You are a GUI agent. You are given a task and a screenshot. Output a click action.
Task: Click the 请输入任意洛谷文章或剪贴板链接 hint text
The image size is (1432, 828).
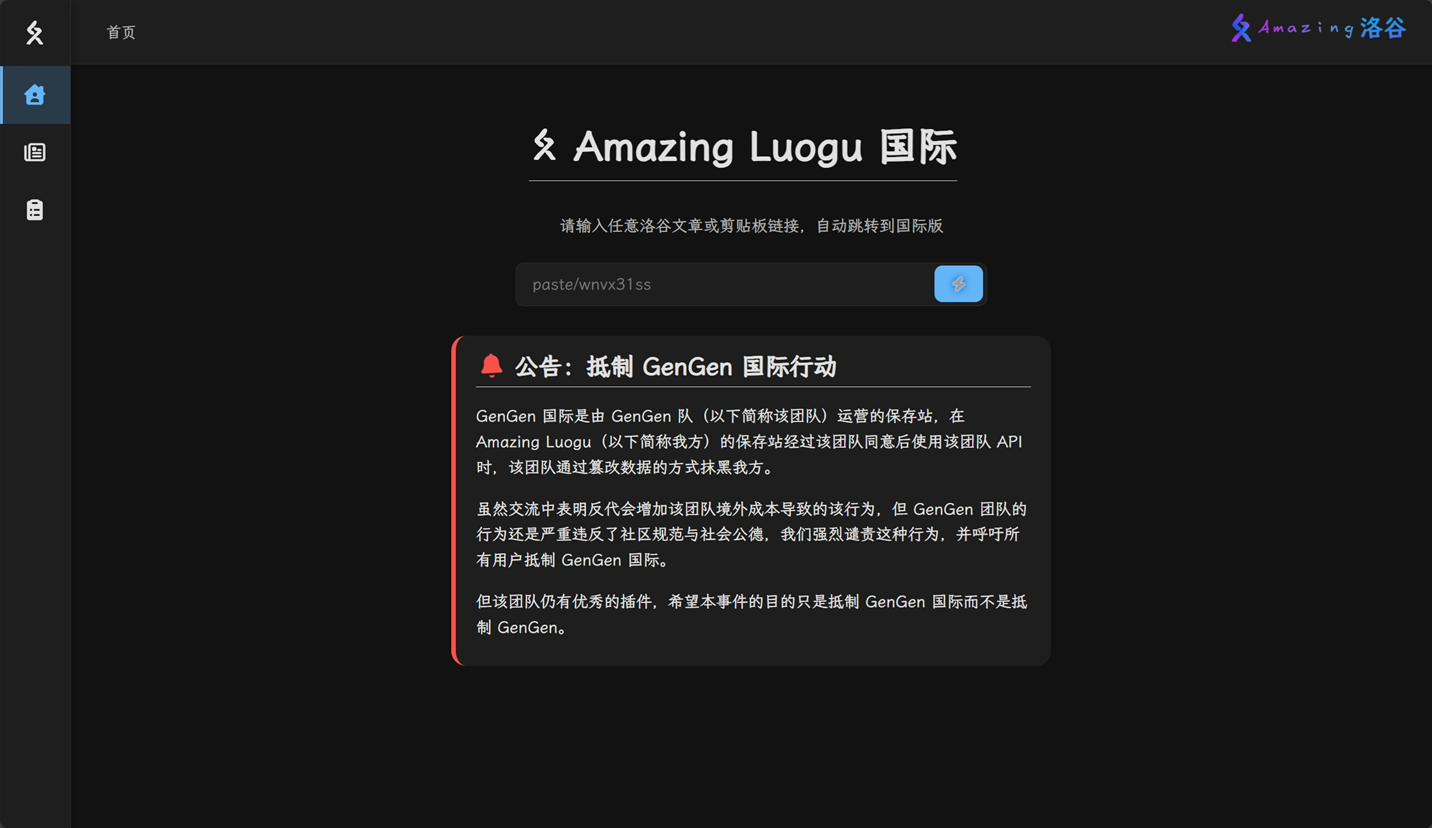click(751, 226)
